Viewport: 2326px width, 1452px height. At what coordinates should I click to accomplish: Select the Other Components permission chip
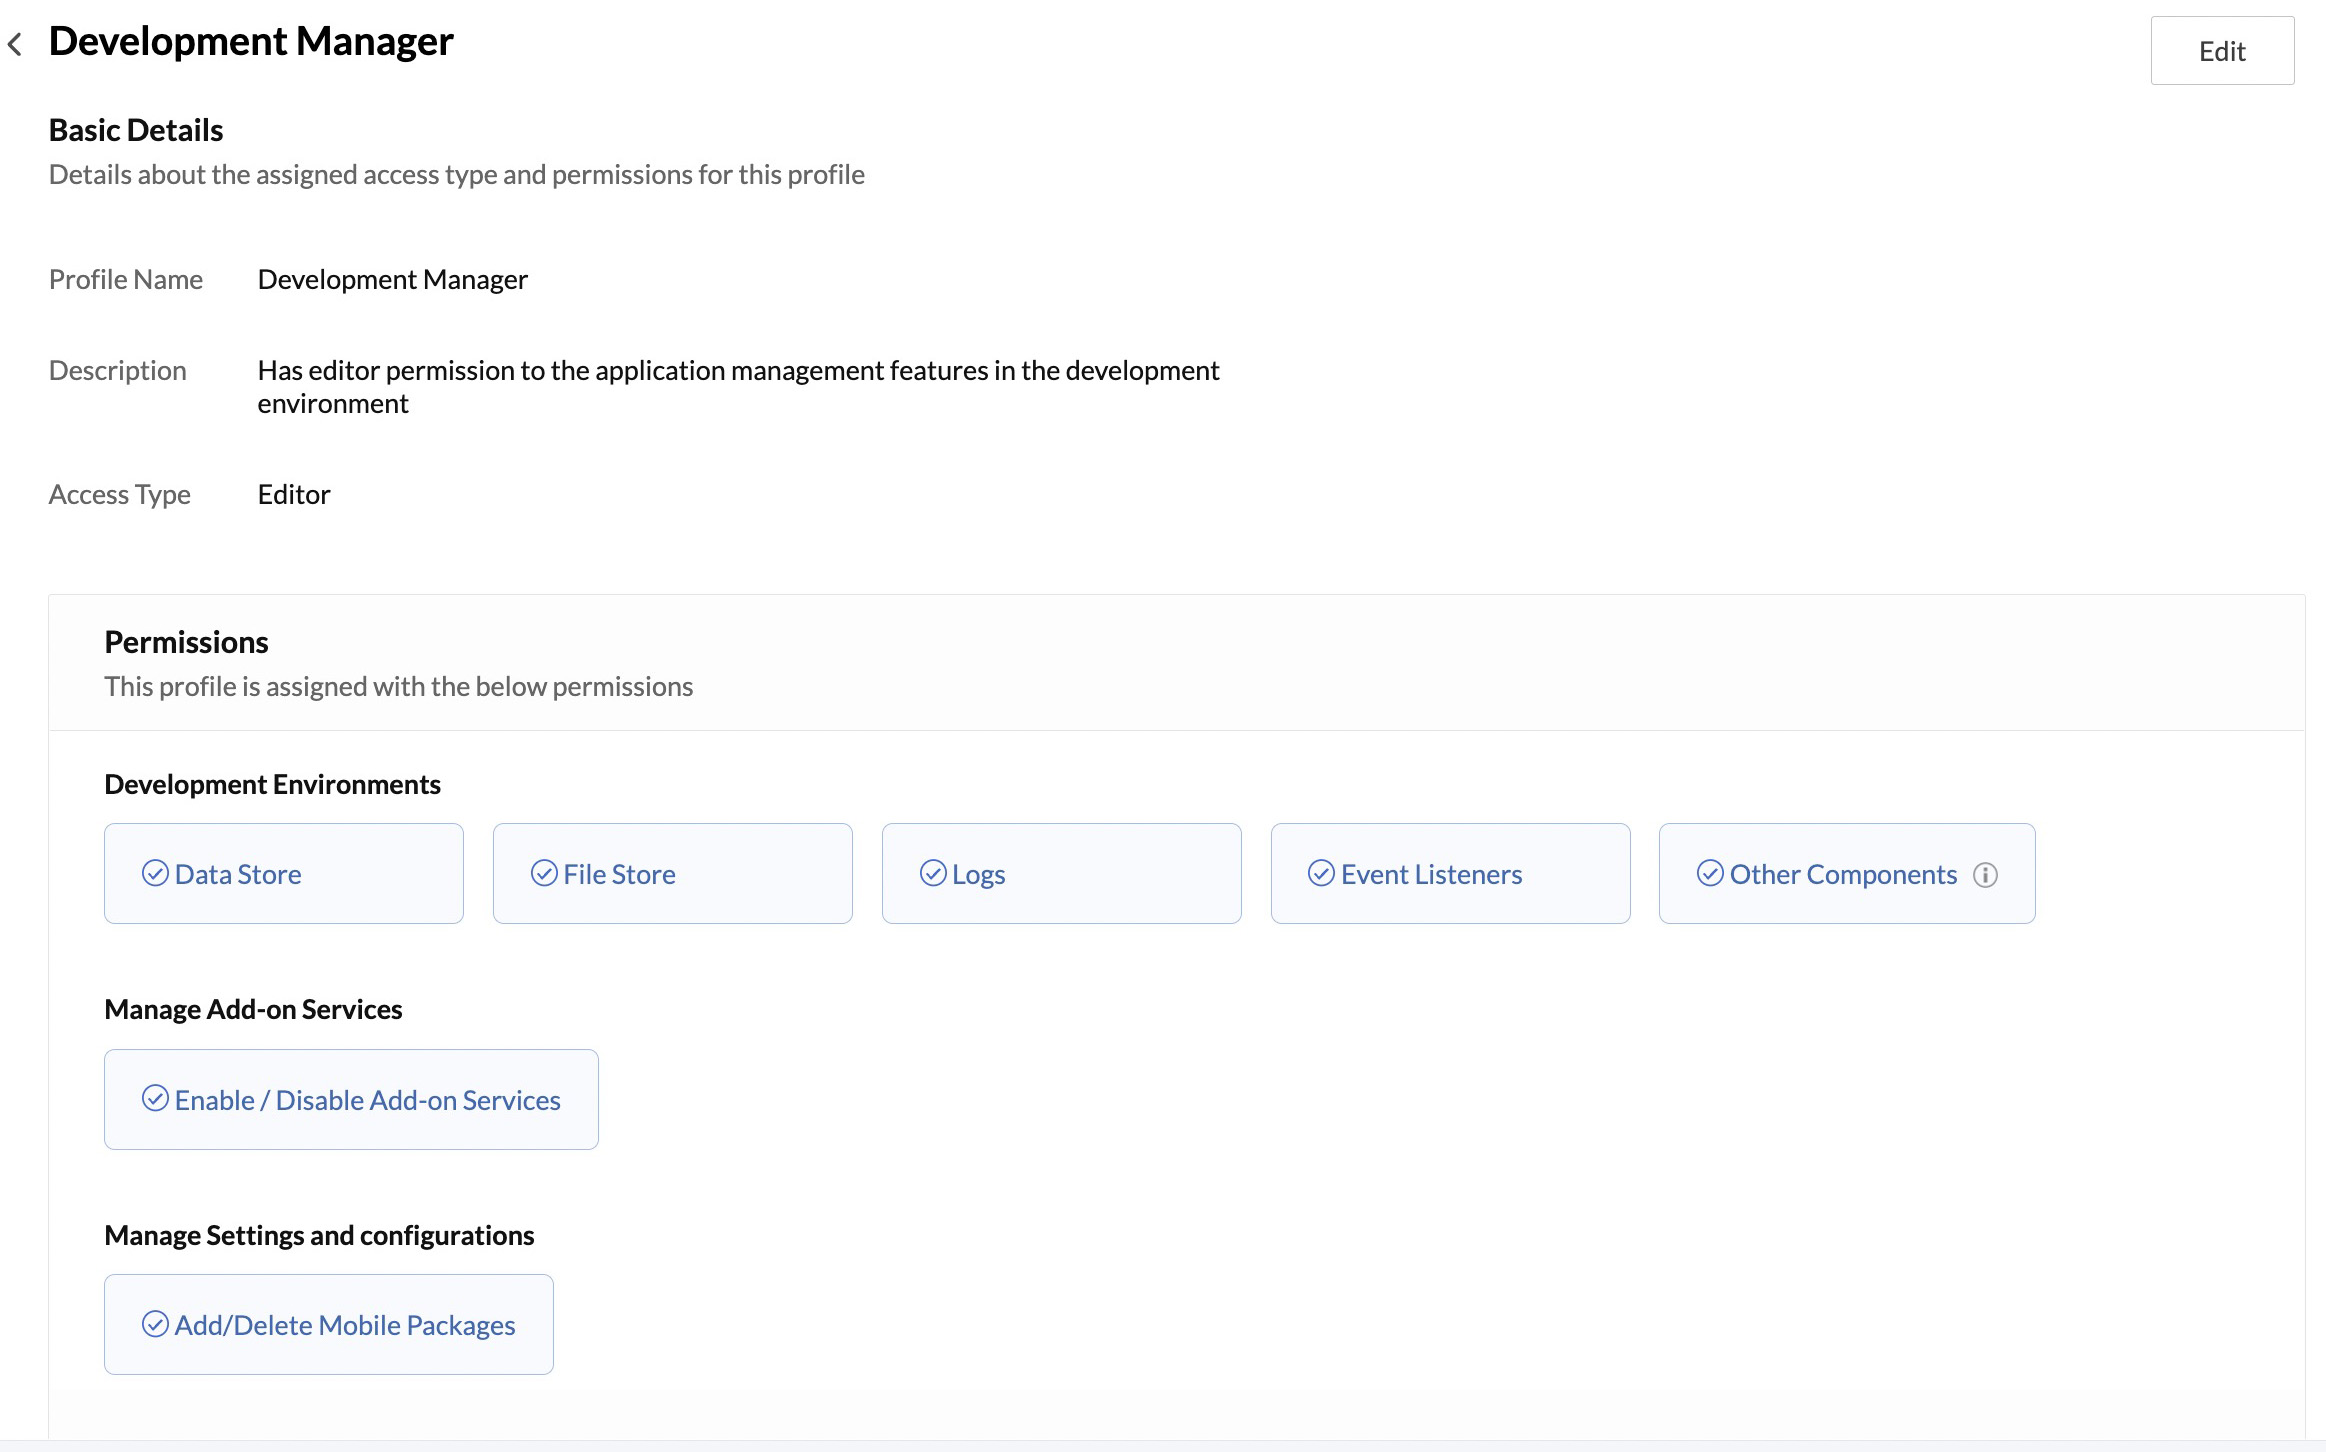1845,873
